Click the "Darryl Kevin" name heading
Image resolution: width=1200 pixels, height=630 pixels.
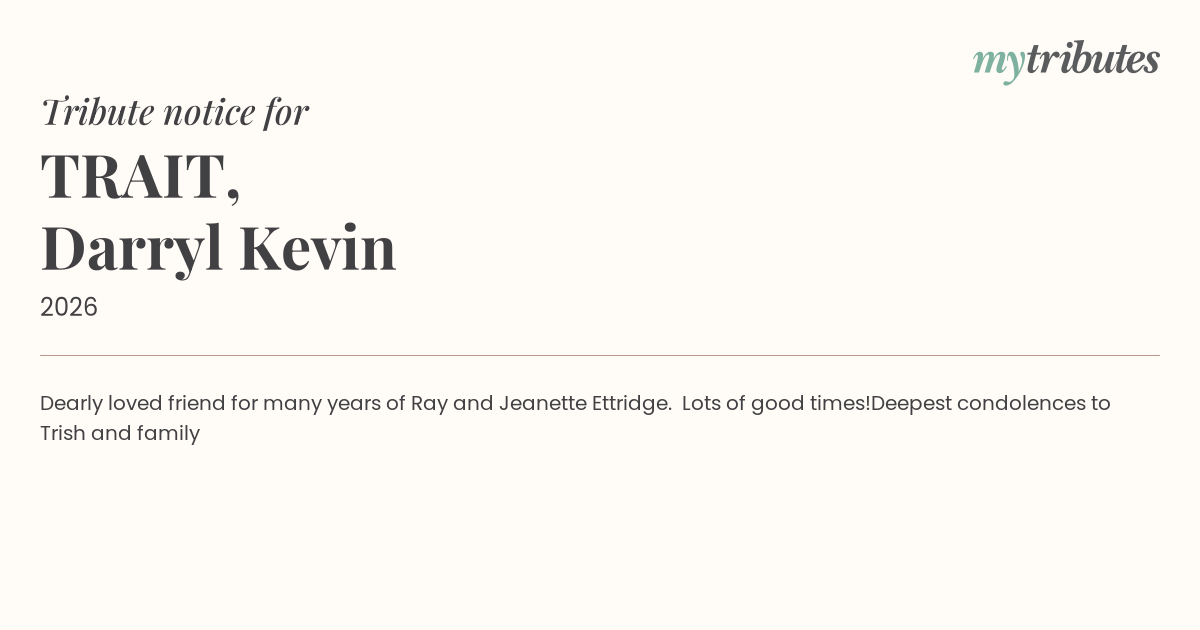(218, 248)
